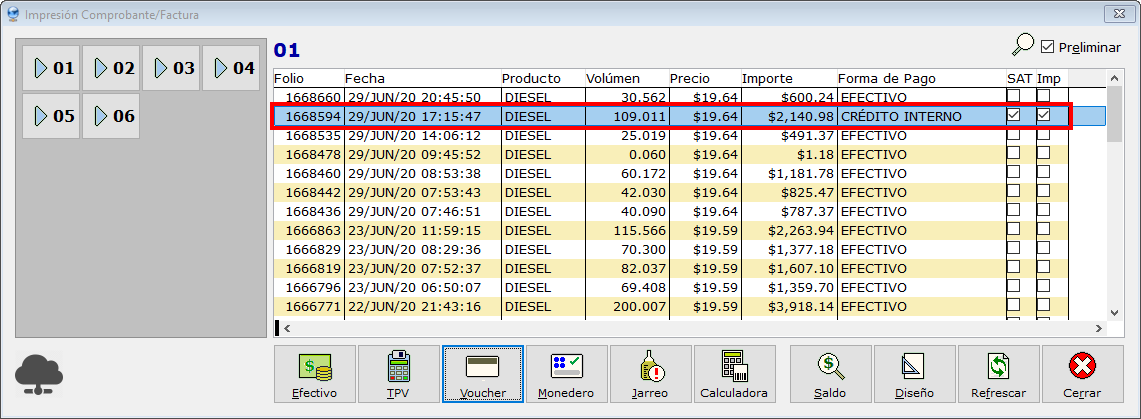The image size is (1141, 419).
Task: Click the Fecha column header
Action: (420, 78)
